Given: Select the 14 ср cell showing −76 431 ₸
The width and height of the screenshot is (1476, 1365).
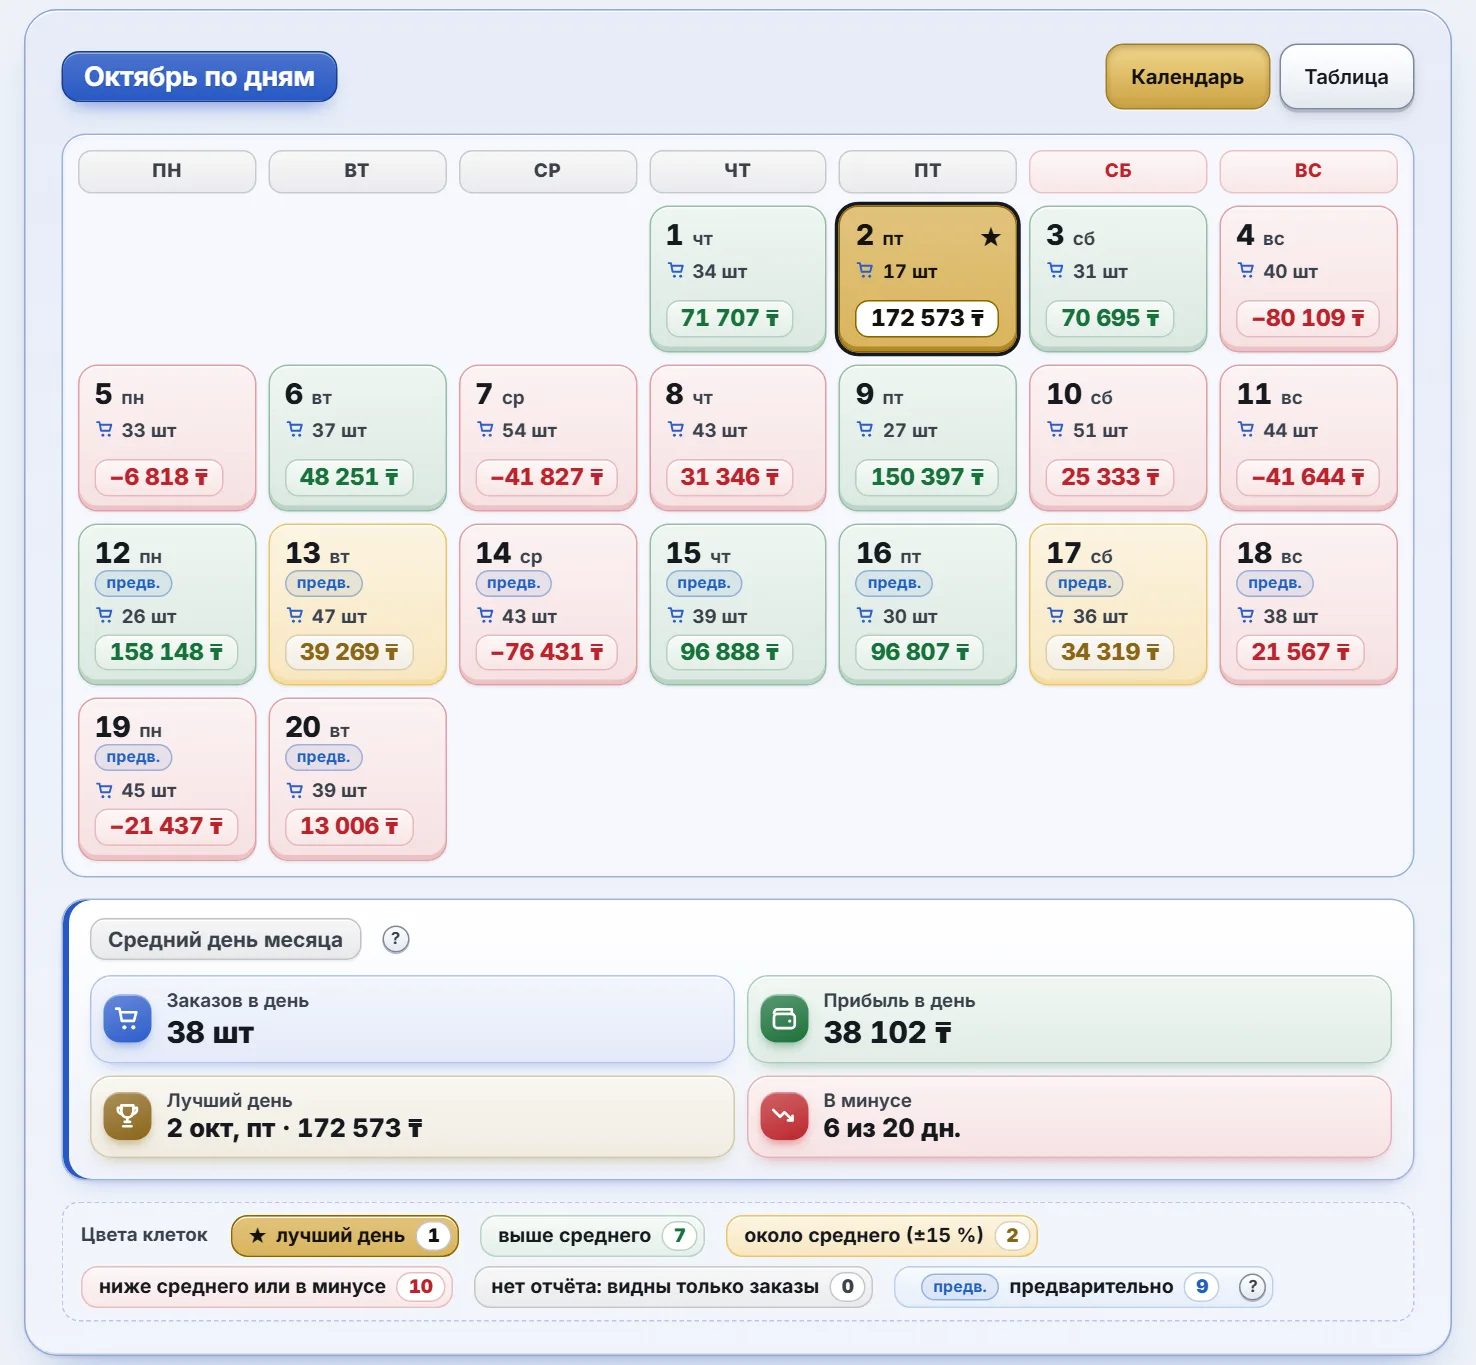Looking at the screenshot, I should click(547, 604).
